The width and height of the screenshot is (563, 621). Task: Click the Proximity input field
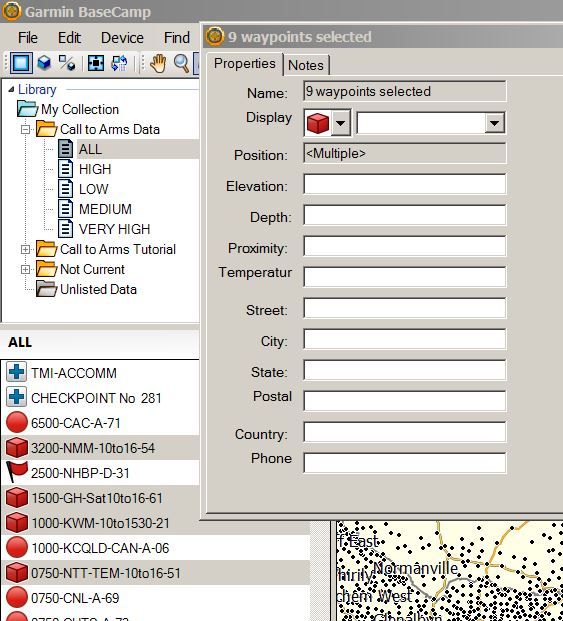(x=405, y=246)
